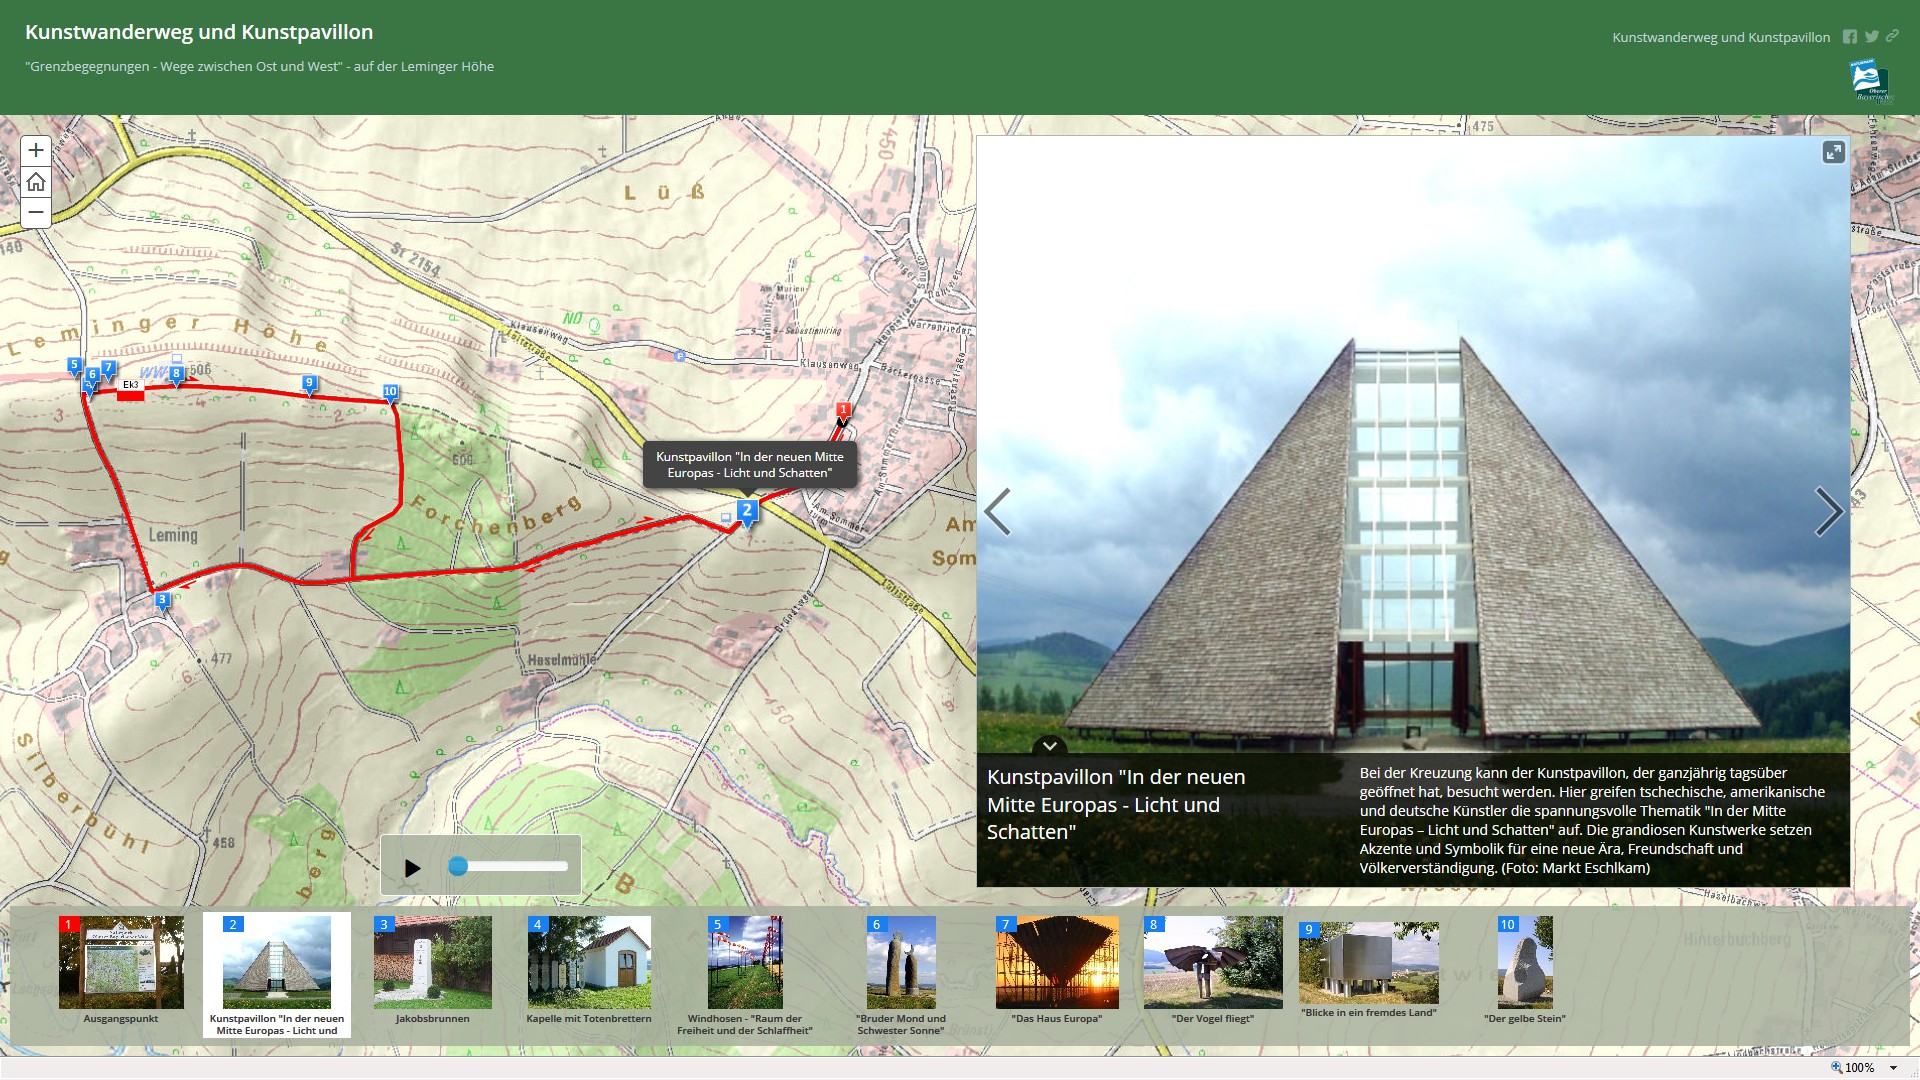
Task: Select map marker 9 on the route
Action: (309, 384)
